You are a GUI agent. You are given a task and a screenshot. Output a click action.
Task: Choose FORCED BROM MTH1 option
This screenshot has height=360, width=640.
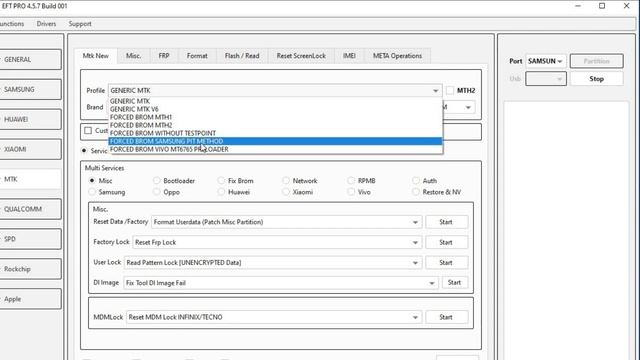pos(276,117)
